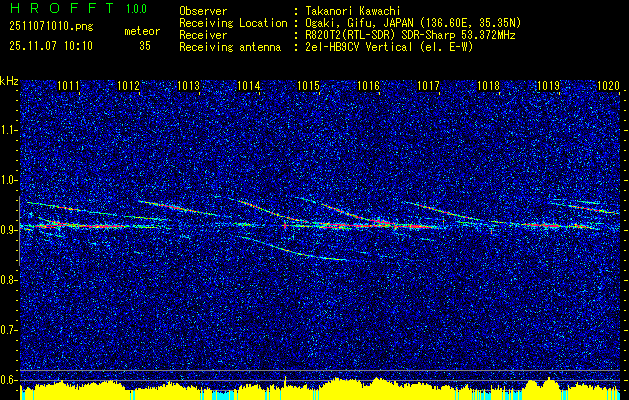Screen dimensions: 629x400
Task: Click the Receiving Location label
Action: click(233, 23)
